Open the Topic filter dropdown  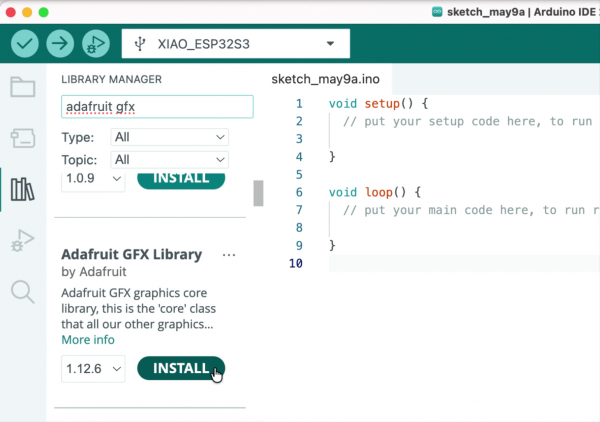(x=170, y=160)
